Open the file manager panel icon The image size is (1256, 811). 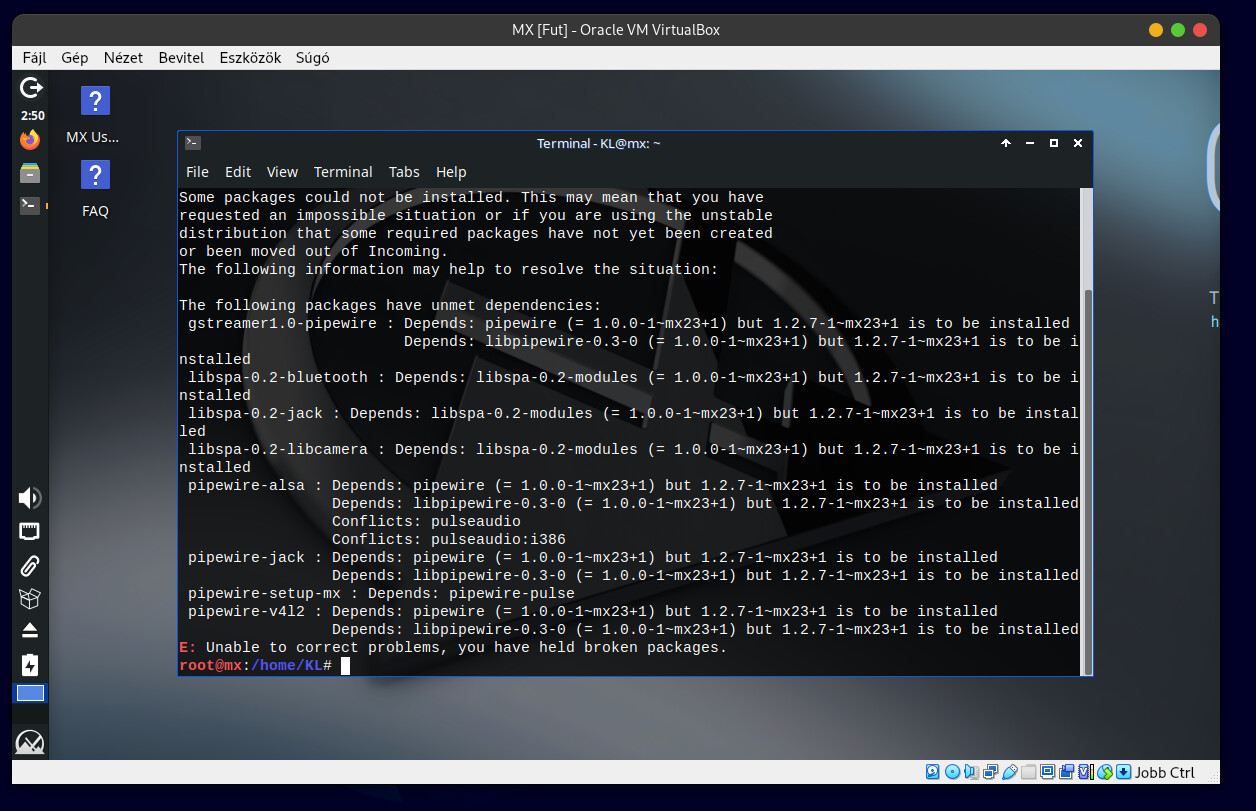(x=30, y=172)
